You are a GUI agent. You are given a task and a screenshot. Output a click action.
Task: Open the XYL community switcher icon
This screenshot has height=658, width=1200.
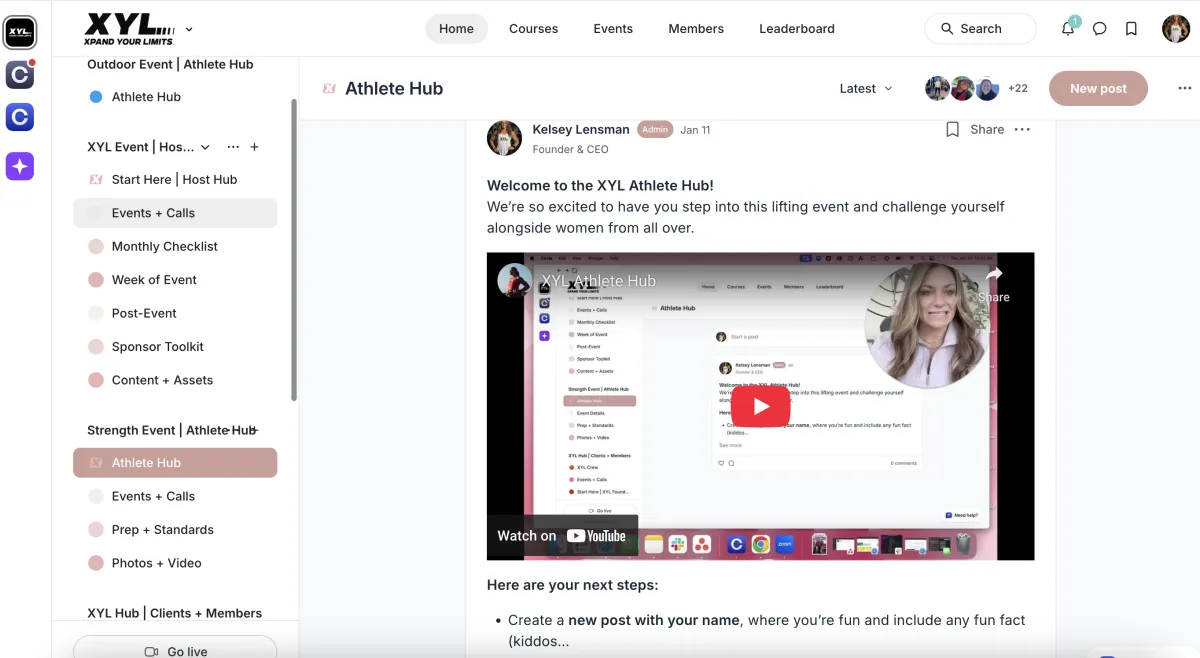[x=20, y=32]
